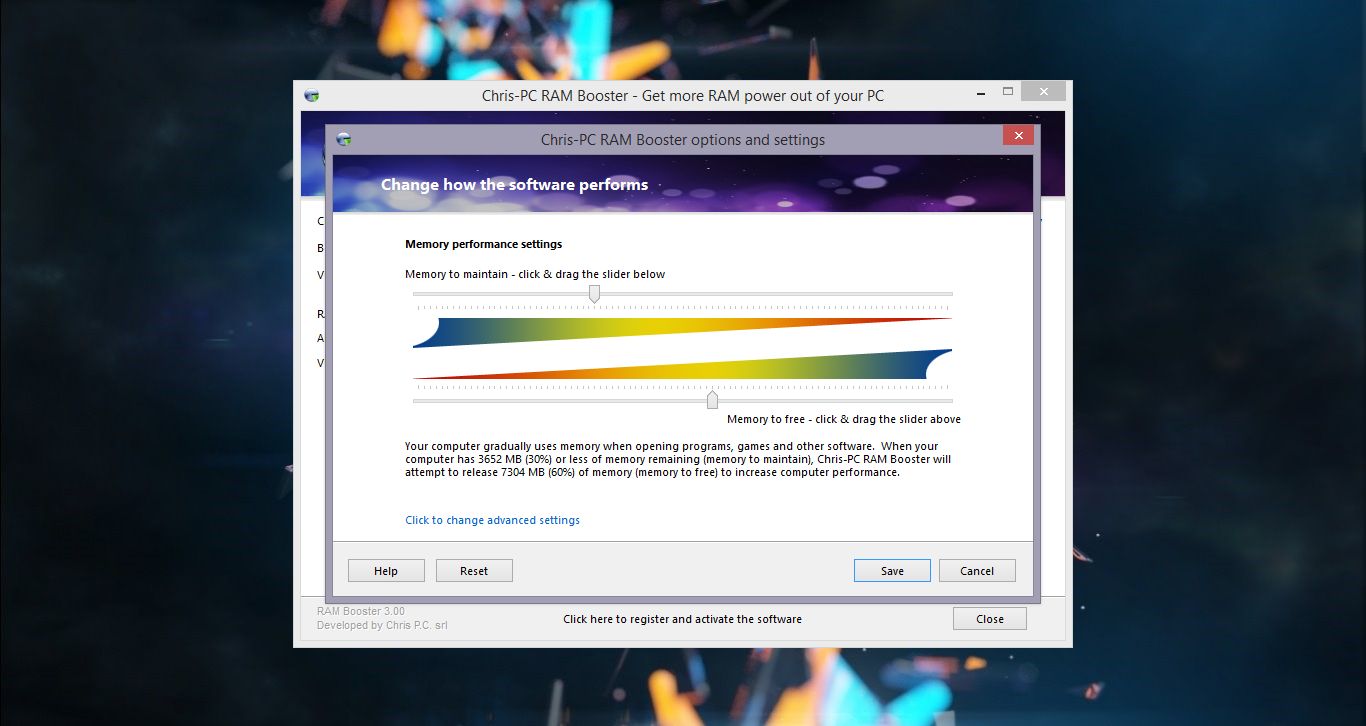Click 'Memory to maintain - click & drag' label
The height and width of the screenshot is (726, 1366).
[535, 274]
